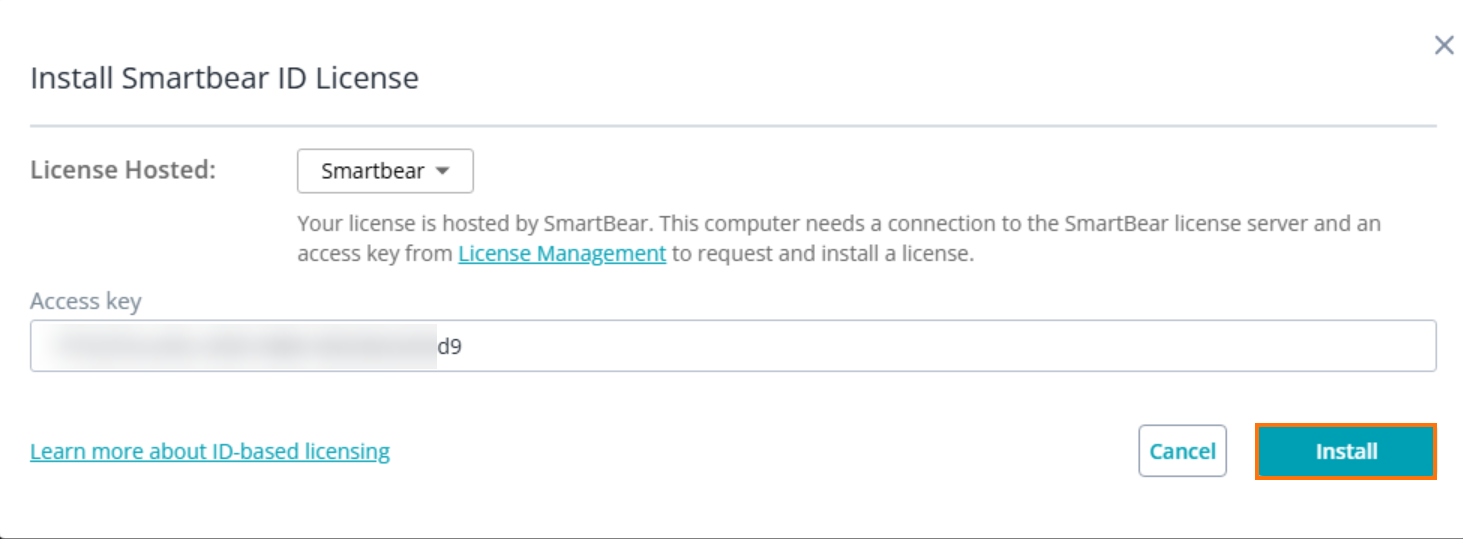Close the Install Smartbear ID License dialog
The height and width of the screenshot is (539, 1463).
(1443, 45)
